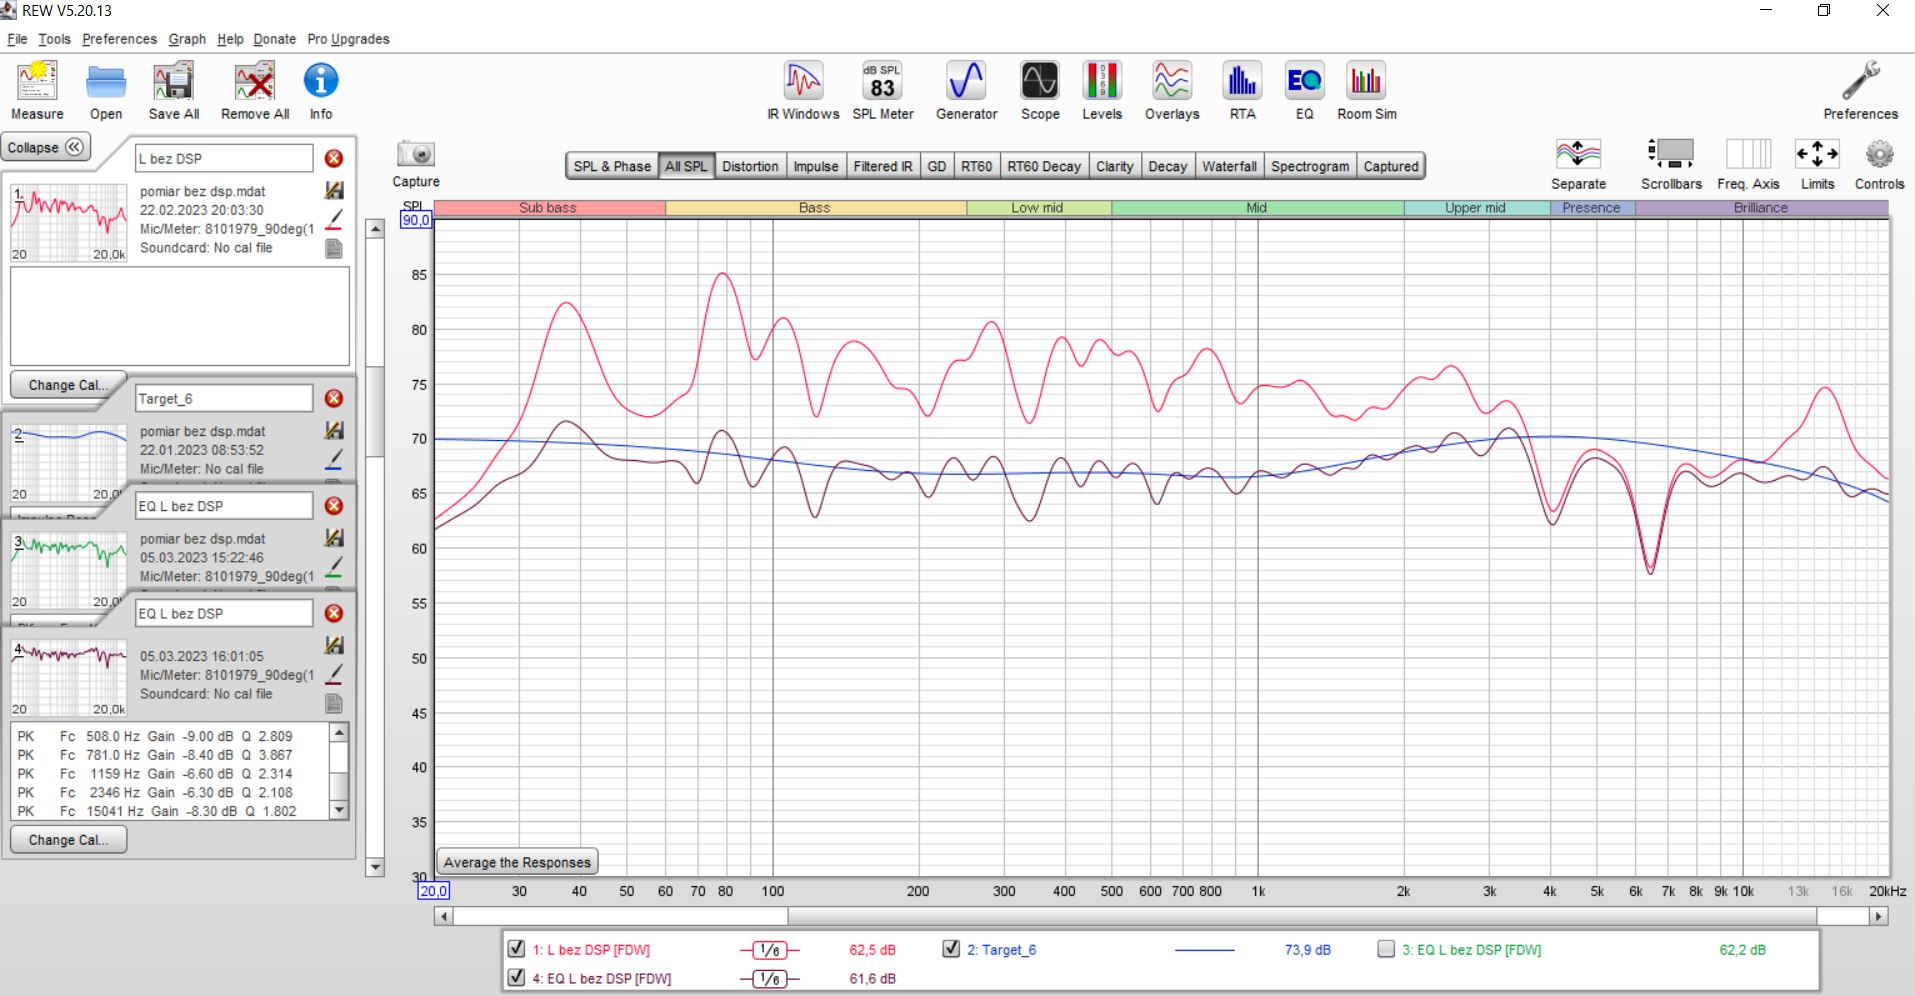The height and width of the screenshot is (996, 1915).
Task: Open the File menu
Action: click(17, 39)
